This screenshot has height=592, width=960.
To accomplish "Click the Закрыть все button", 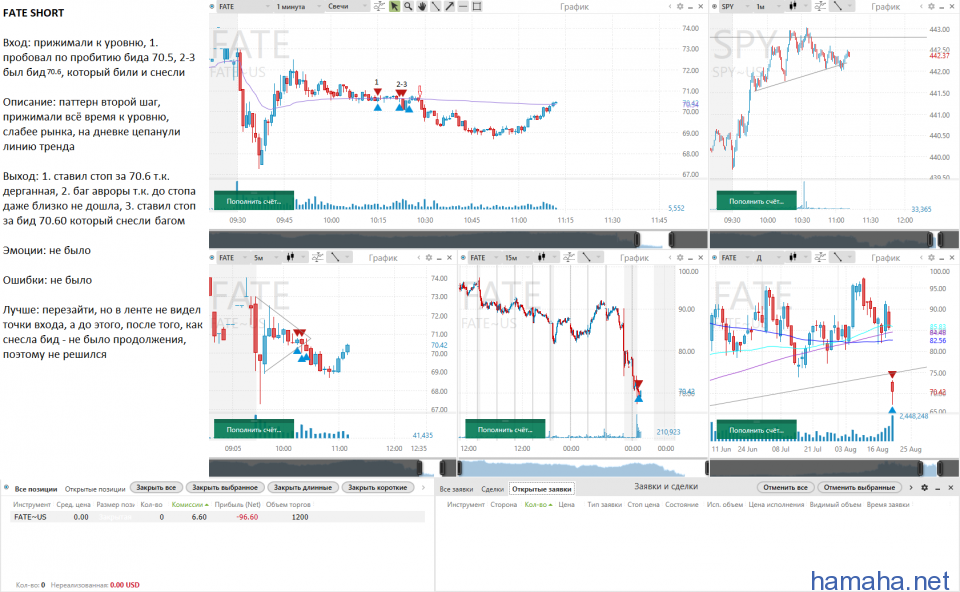I will tap(156, 487).
